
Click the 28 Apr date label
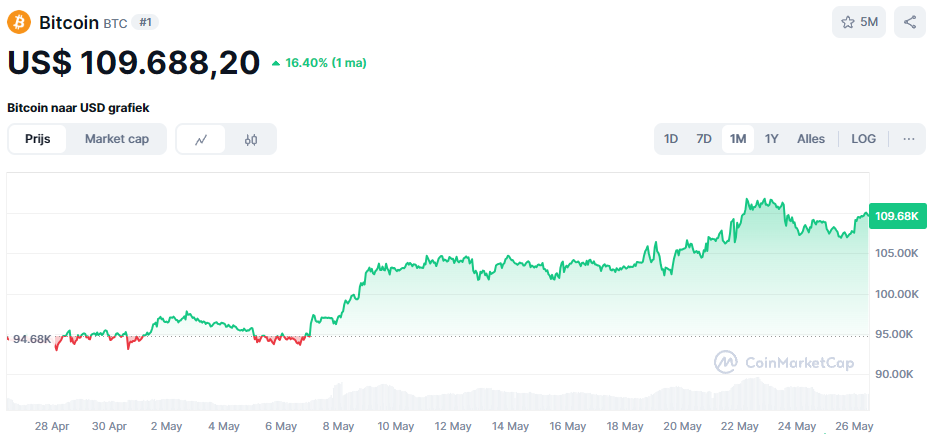click(x=52, y=426)
